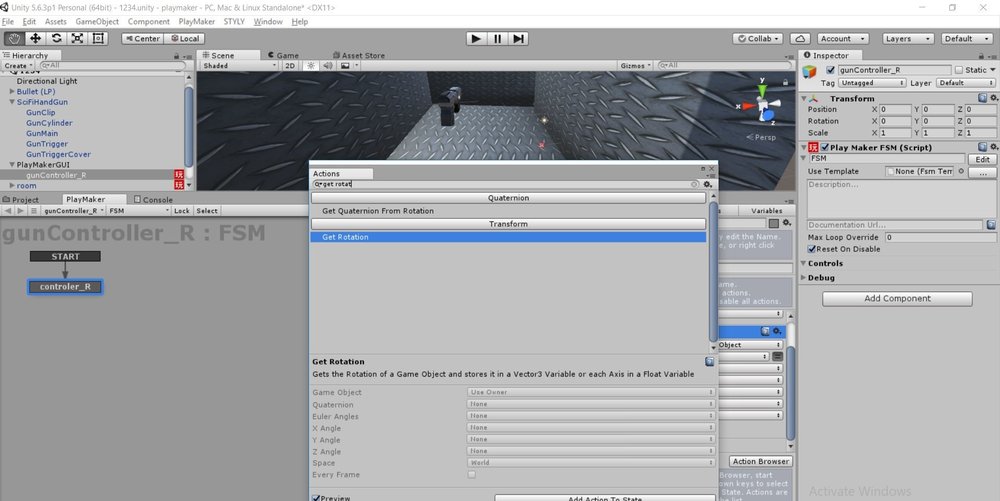Select the Rect transform tool

pyautogui.click(x=98, y=38)
